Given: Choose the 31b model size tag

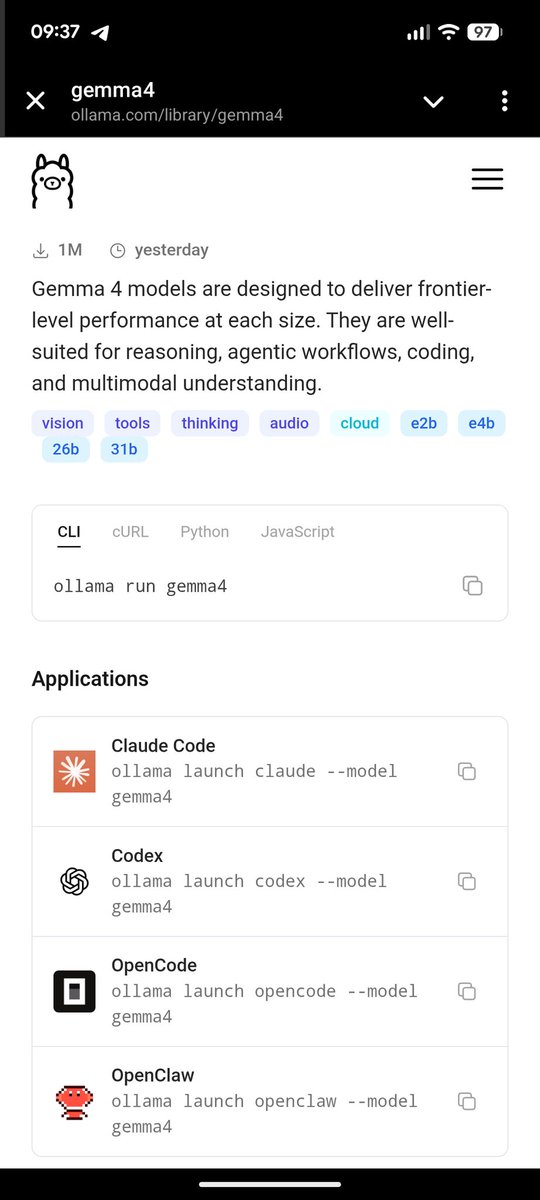Looking at the screenshot, I should [x=124, y=449].
